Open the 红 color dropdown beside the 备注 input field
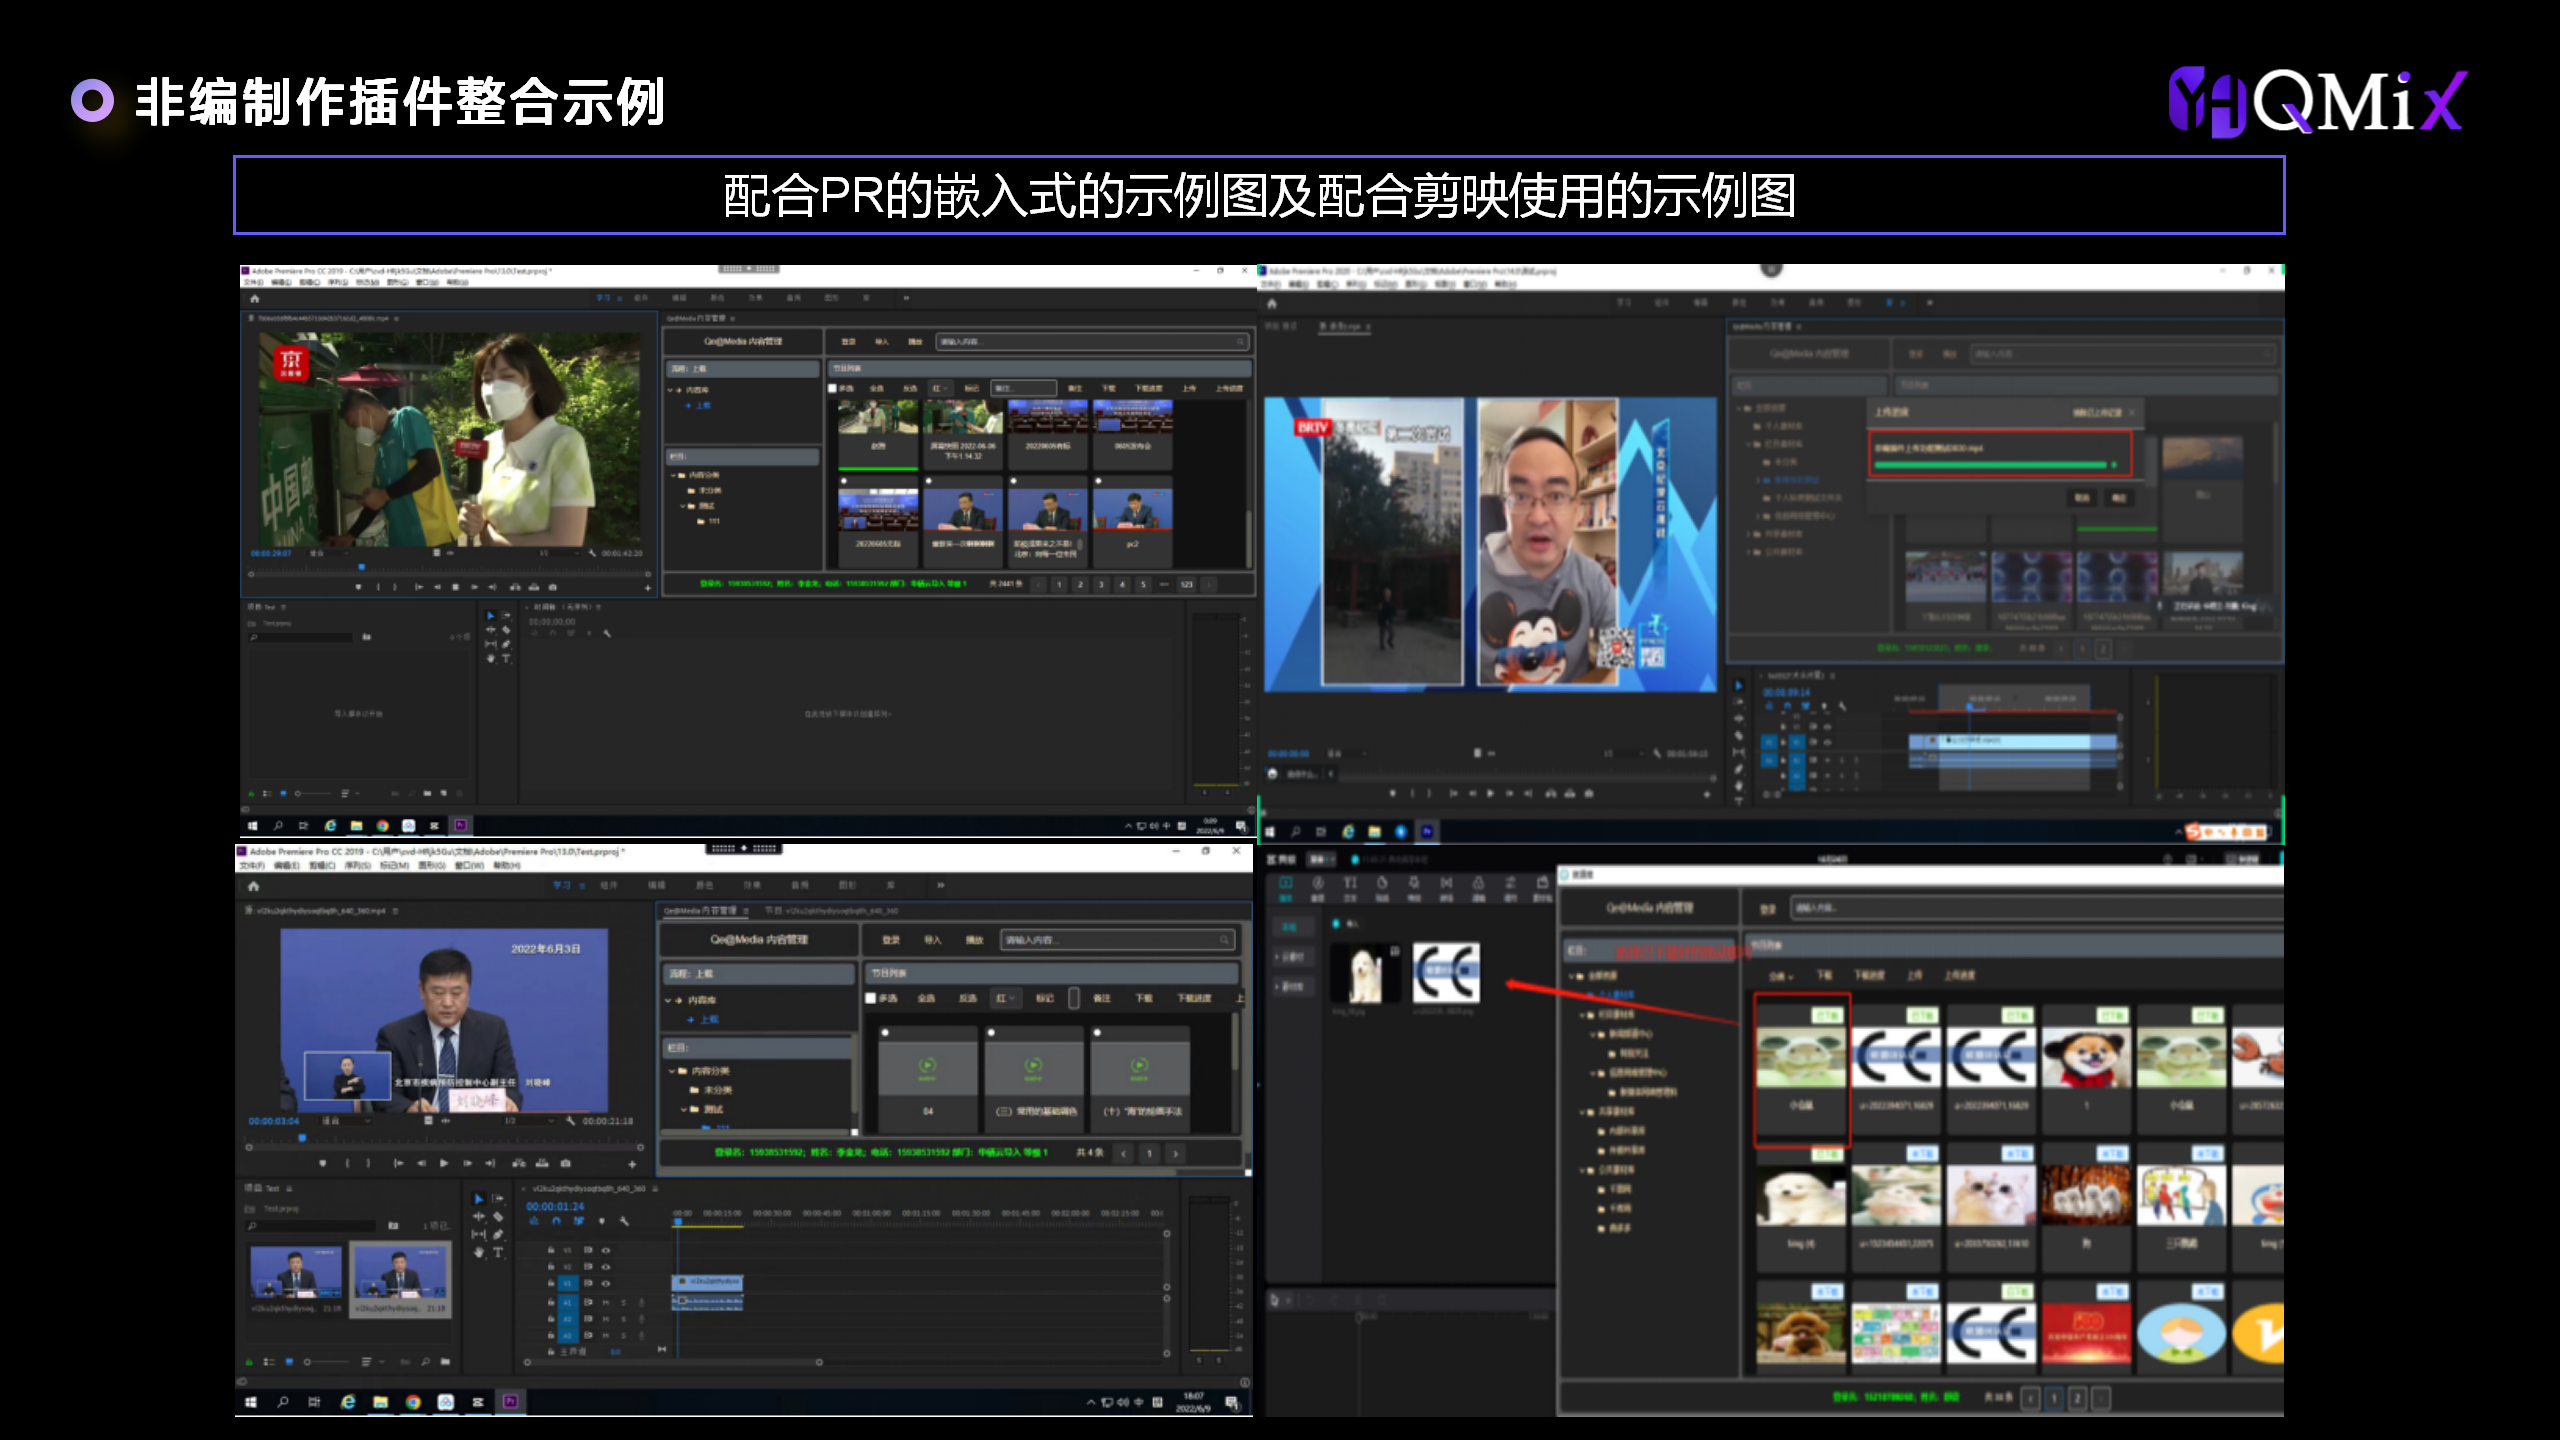 940,388
